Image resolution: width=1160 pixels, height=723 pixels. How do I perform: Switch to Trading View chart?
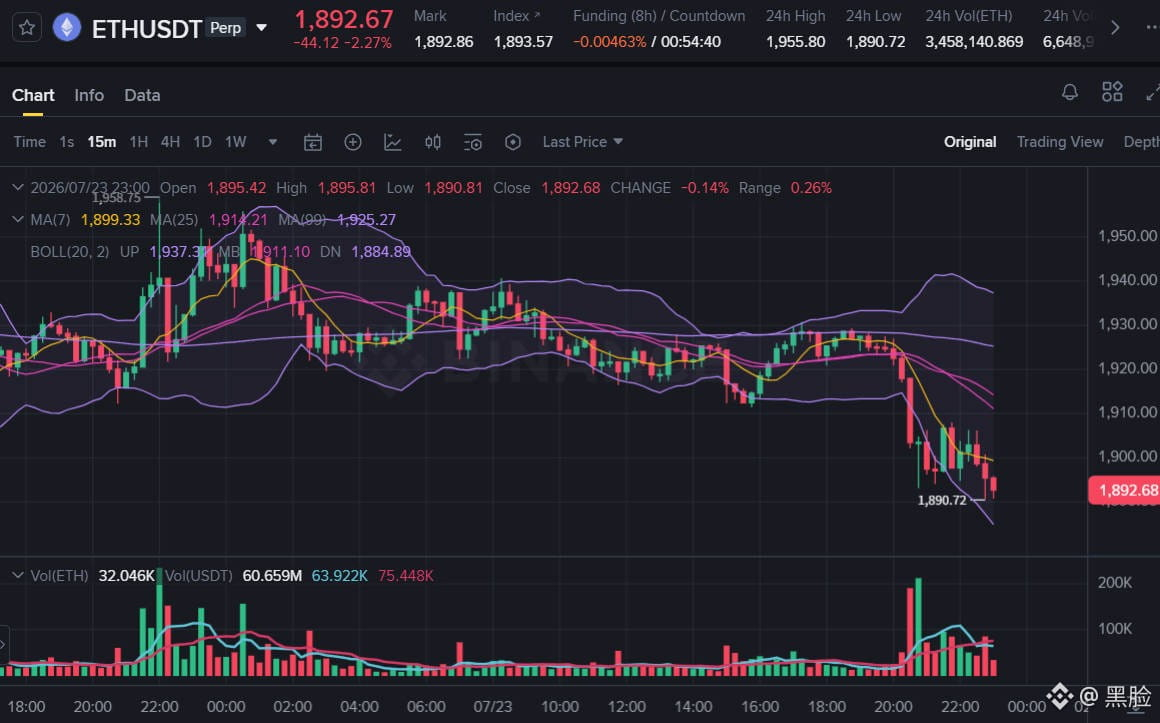pos(1059,142)
